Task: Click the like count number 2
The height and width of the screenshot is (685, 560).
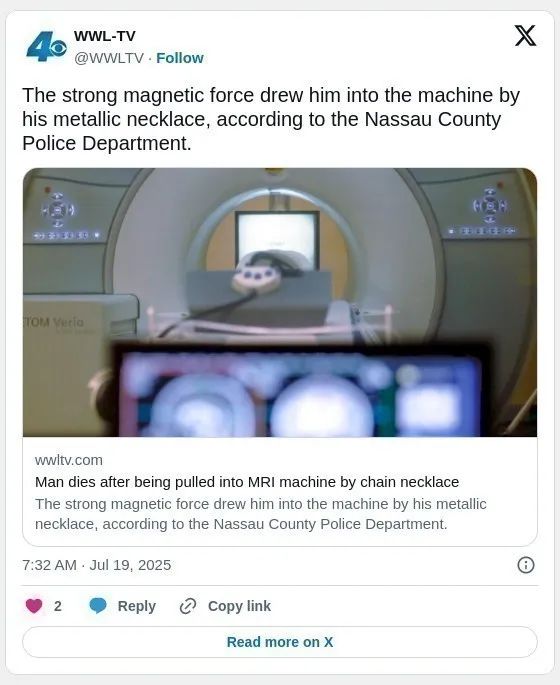Action: point(58,606)
